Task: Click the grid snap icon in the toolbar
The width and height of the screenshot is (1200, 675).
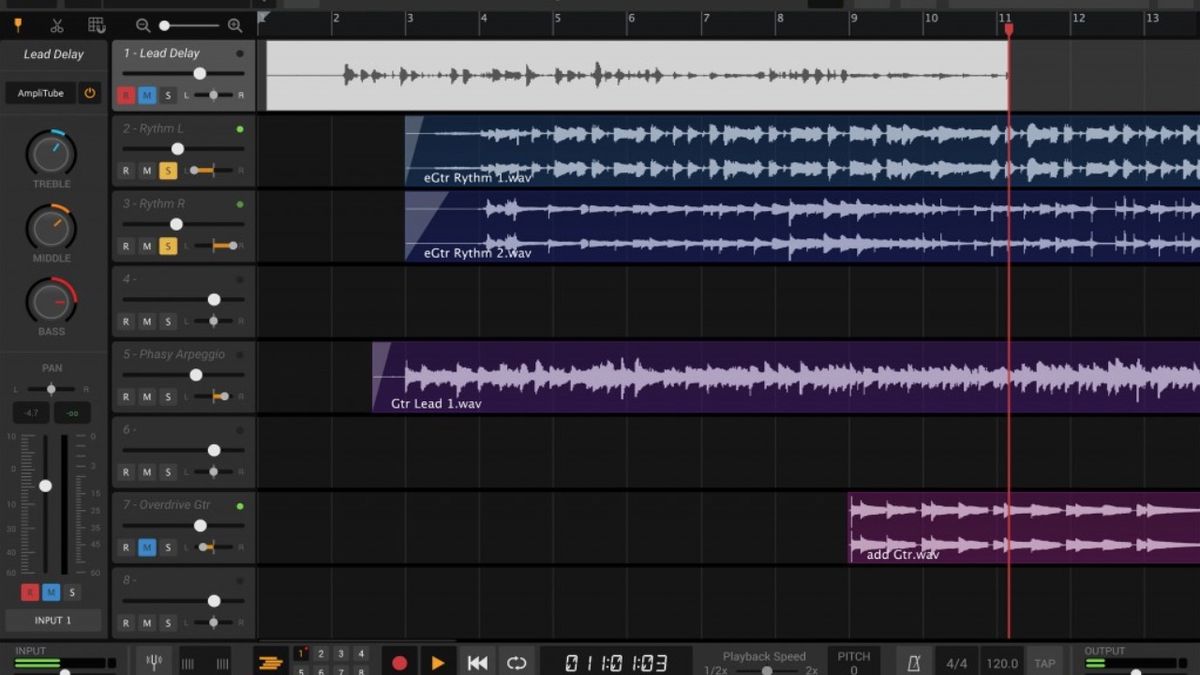Action: tap(95, 25)
